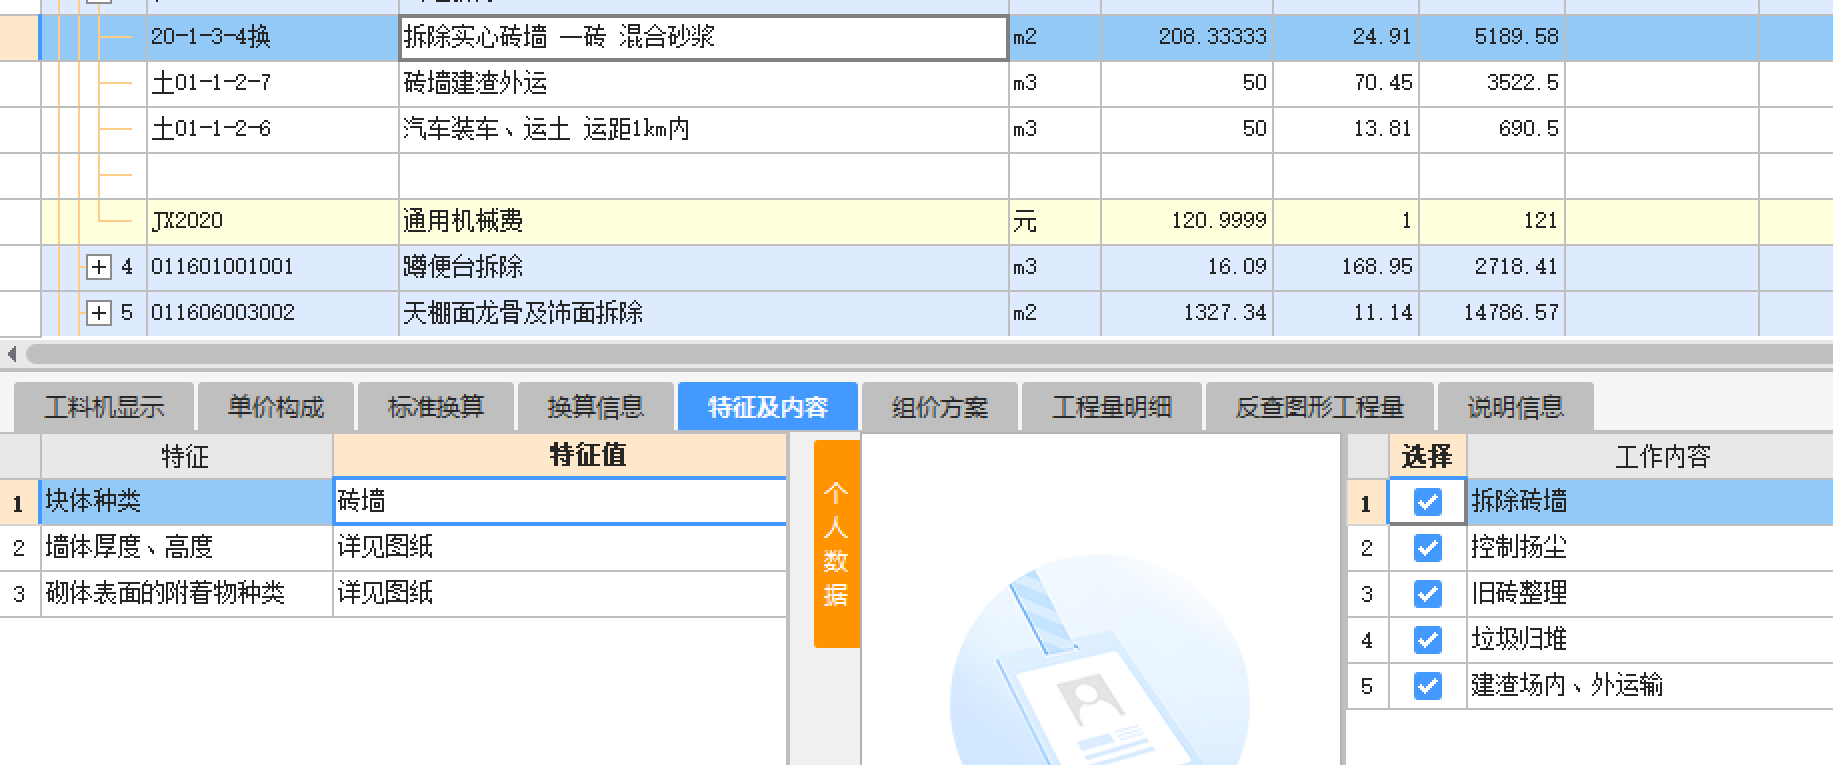The height and width of the screenshot is (765, 1833).
Task: Select the 墙体厚度、高度 feature name
Action: coord(186,547)
